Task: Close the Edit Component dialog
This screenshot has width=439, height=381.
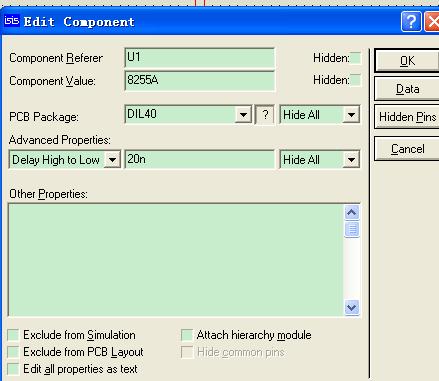Action: [432, 22]
